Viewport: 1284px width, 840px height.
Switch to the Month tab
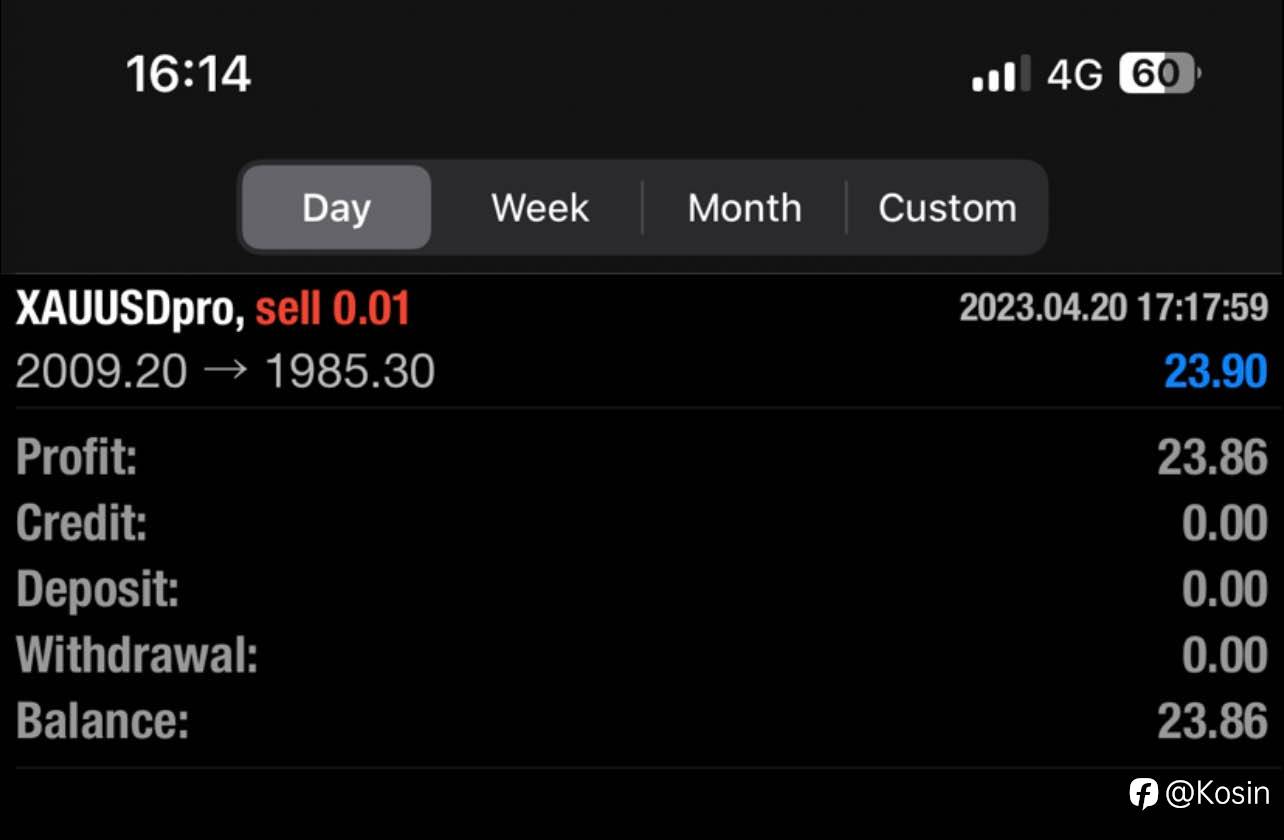[x=744, y=208]
